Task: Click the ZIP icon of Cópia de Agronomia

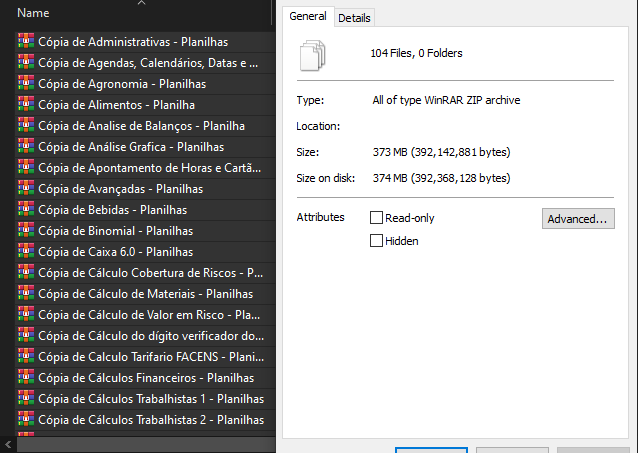Action: (26, 83)
